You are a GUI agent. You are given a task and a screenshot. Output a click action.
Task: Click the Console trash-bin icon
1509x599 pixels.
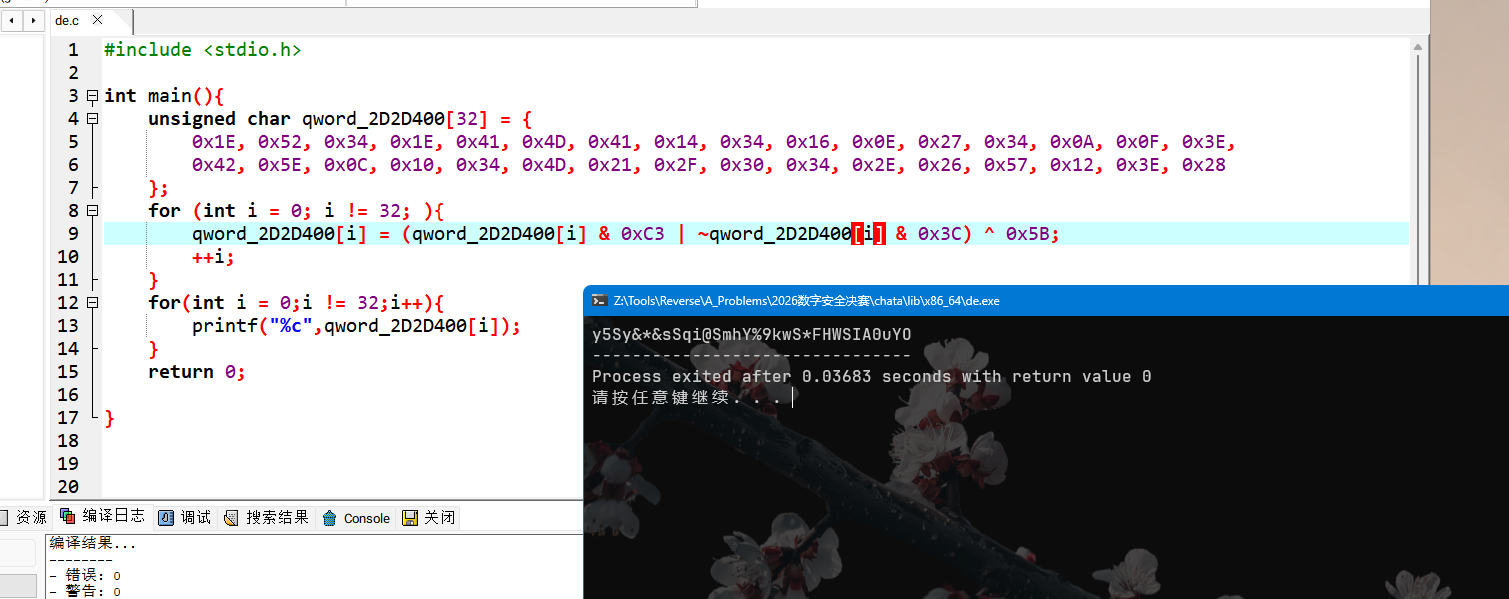[x=330, y=518]
